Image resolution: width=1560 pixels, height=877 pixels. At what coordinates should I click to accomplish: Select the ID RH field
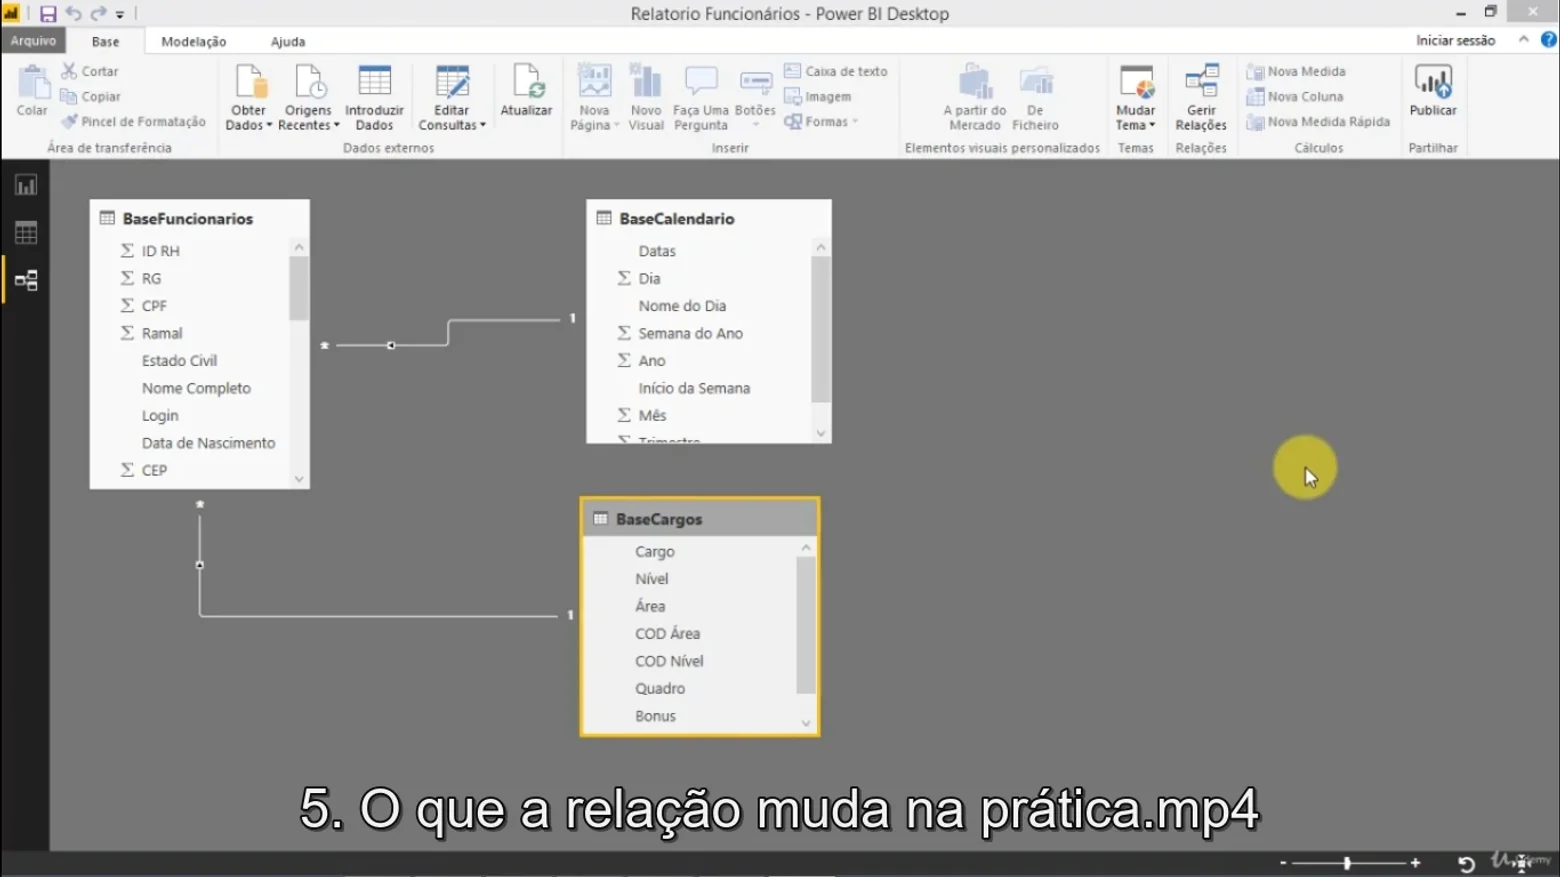160,251
